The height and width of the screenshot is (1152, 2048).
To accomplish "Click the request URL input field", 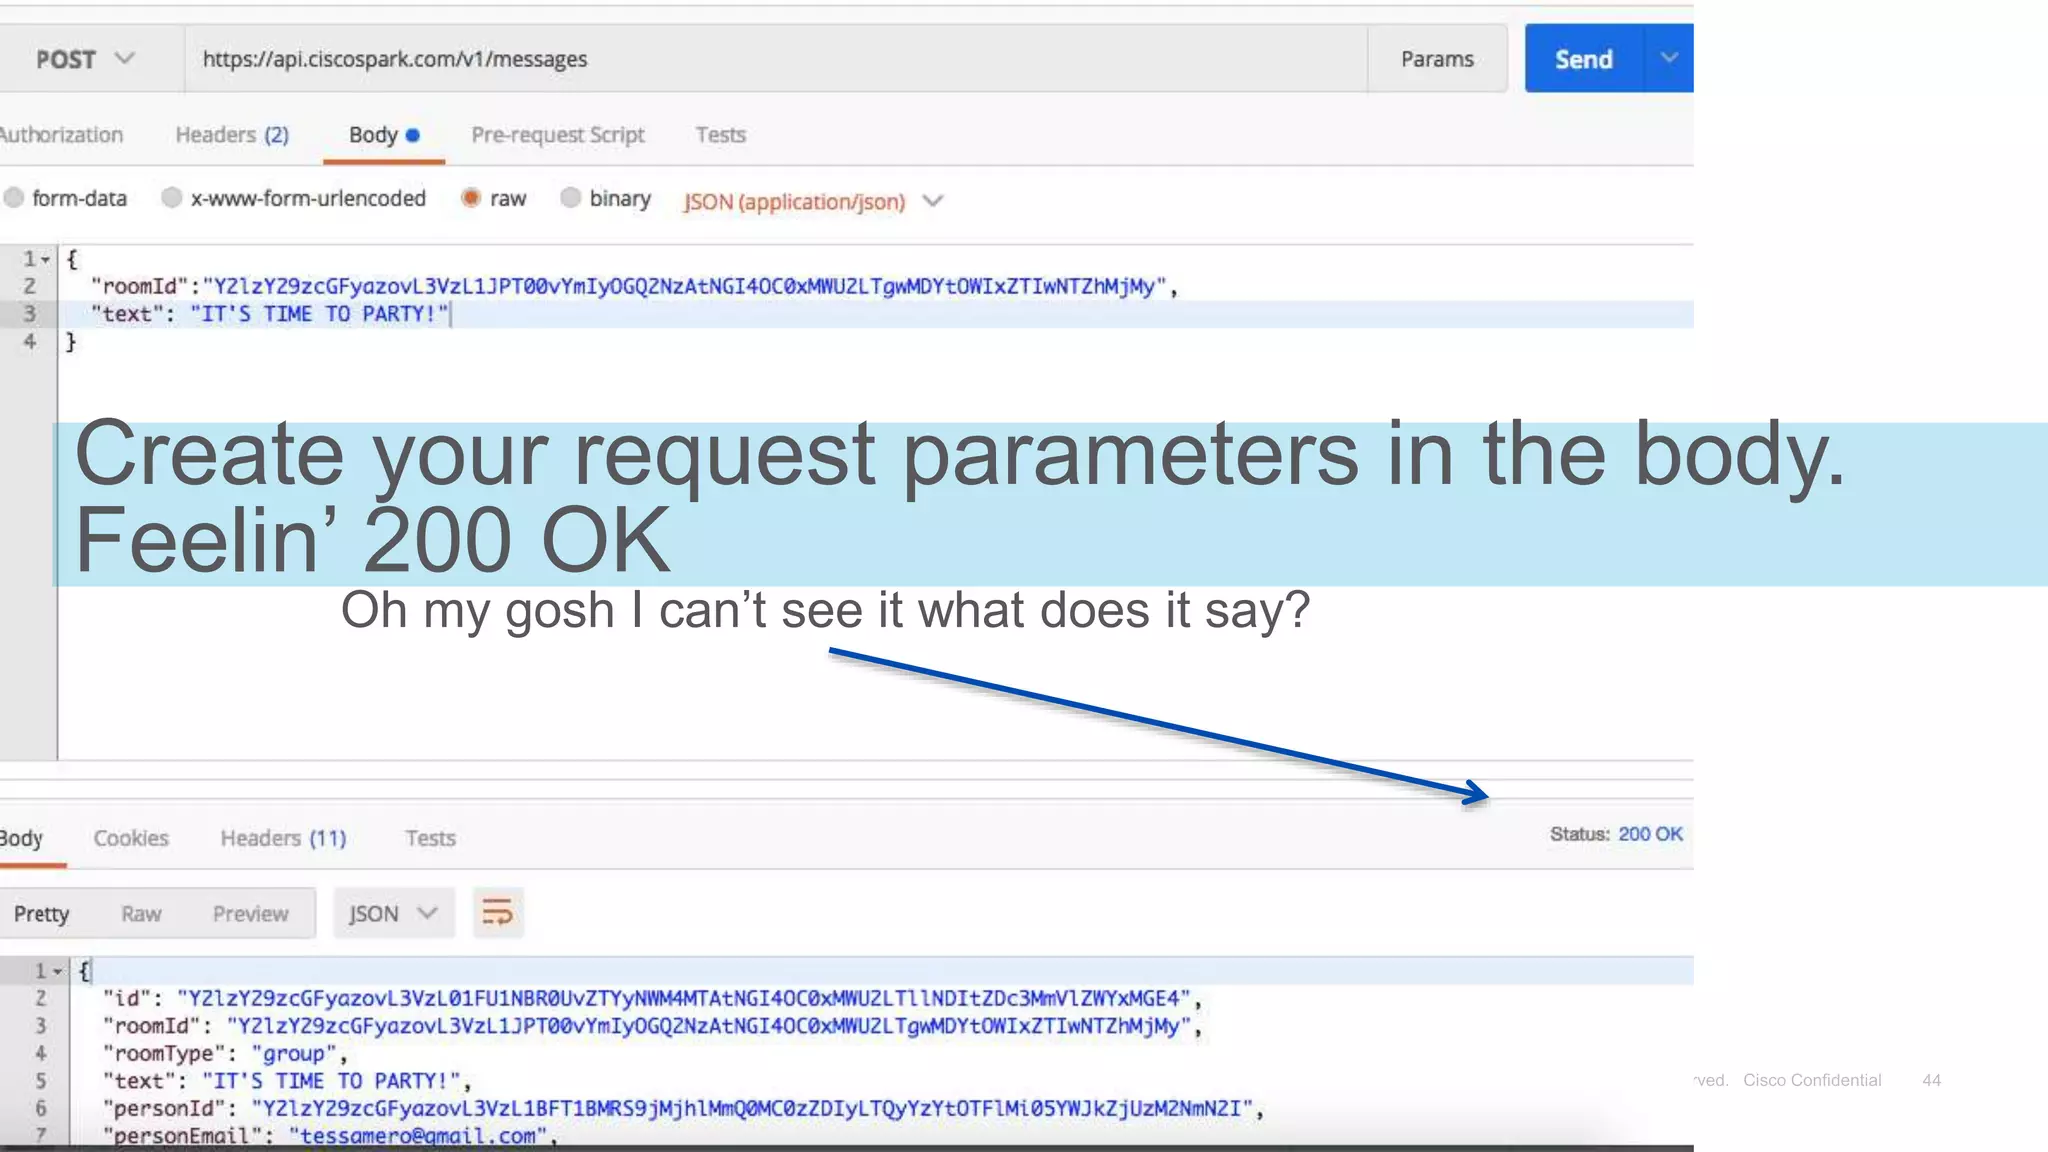I will tap(775, 59).
